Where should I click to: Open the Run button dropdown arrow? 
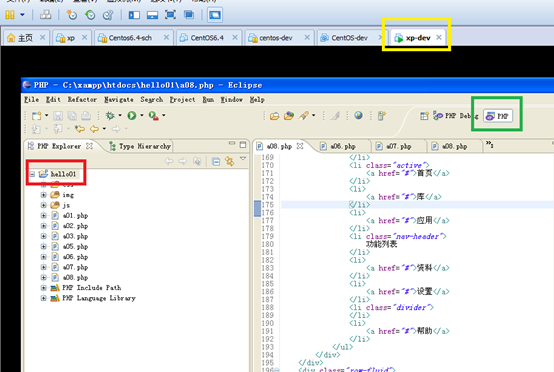(142, 115)
